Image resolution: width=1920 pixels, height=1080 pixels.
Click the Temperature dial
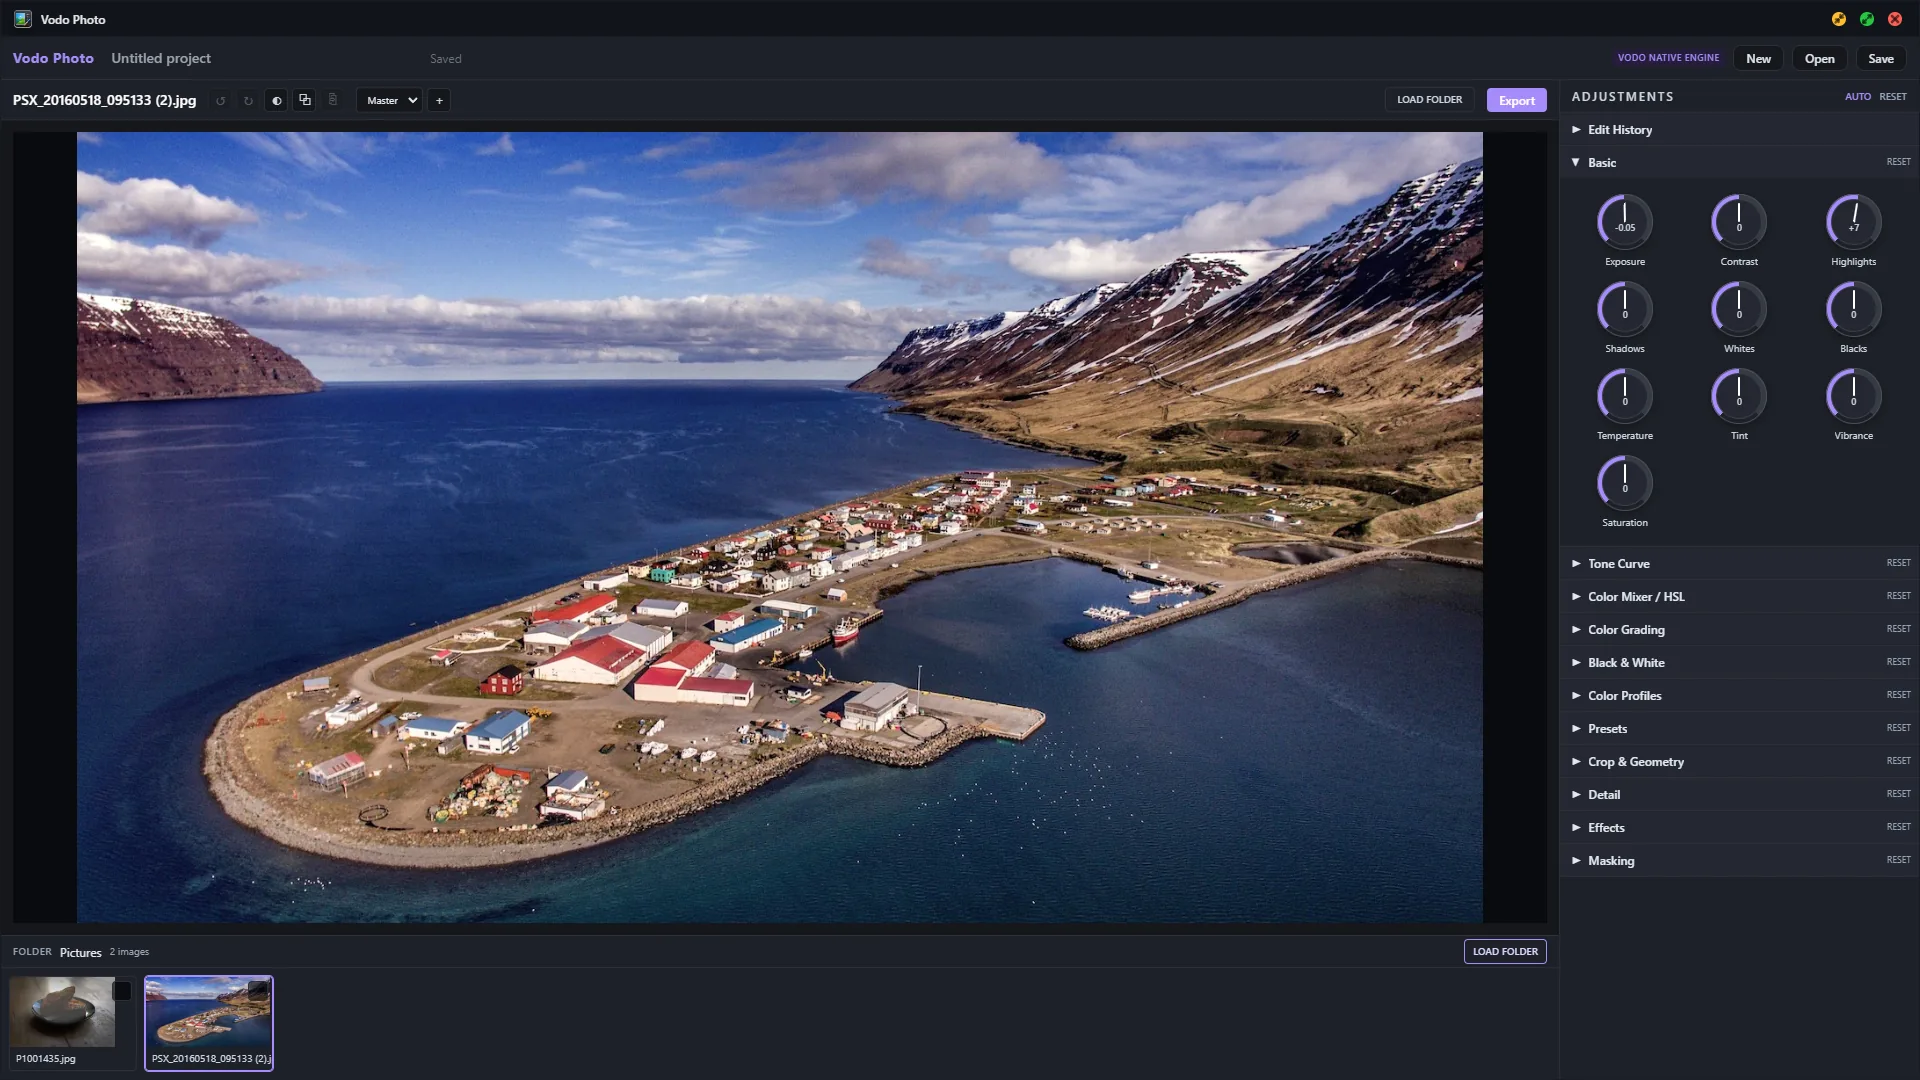pyautogui.click(x=1625, y=395)
